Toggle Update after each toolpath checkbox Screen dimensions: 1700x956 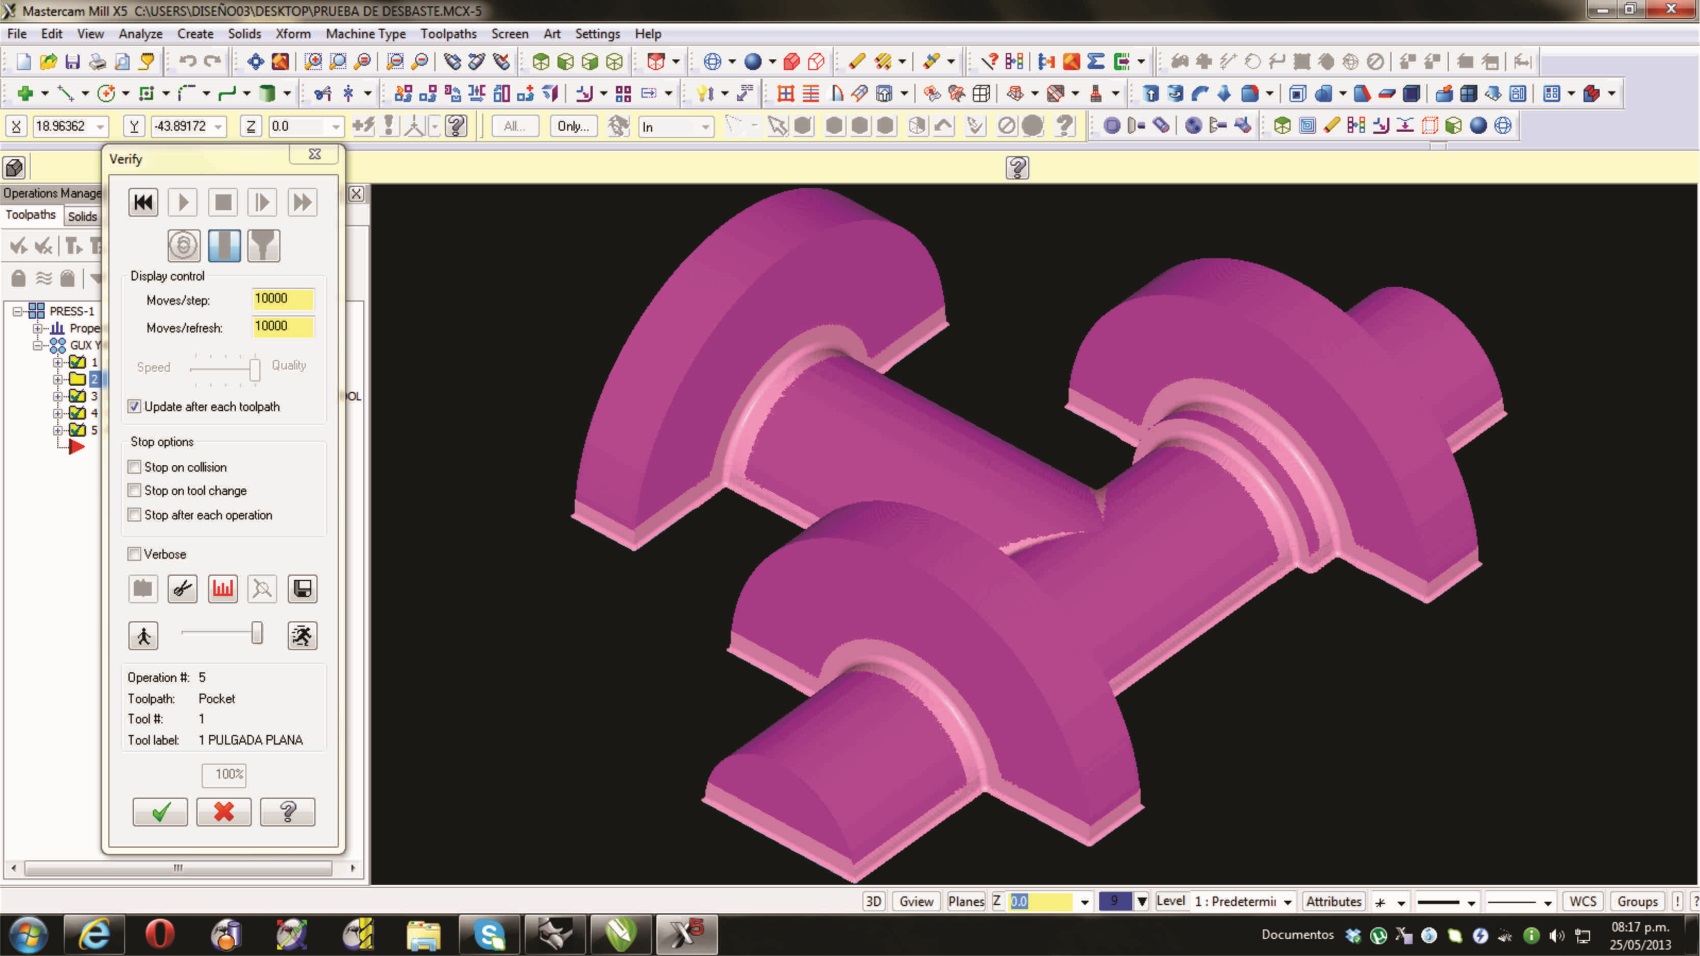click(x=134, y=407)
